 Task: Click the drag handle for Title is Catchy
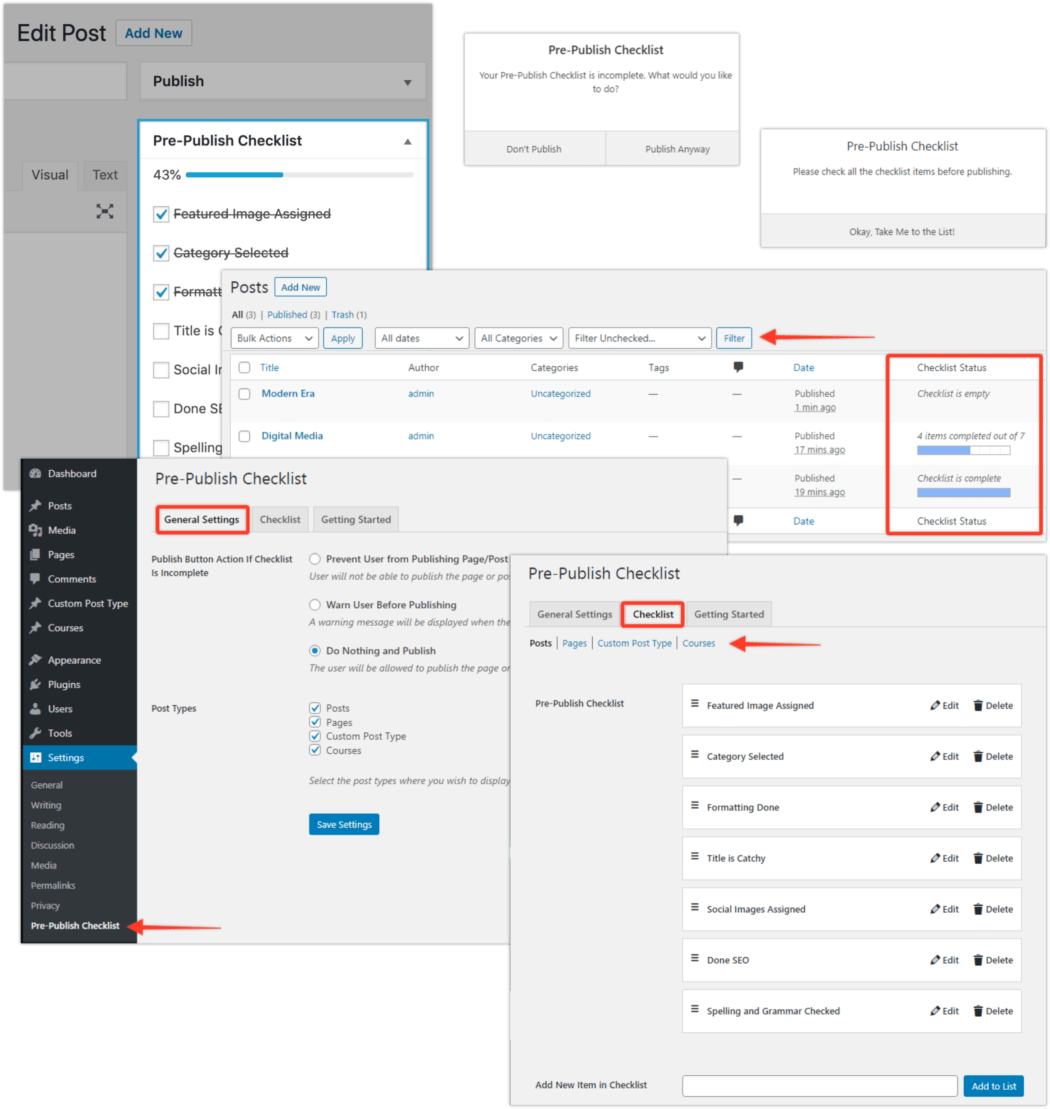click(695, 857)
